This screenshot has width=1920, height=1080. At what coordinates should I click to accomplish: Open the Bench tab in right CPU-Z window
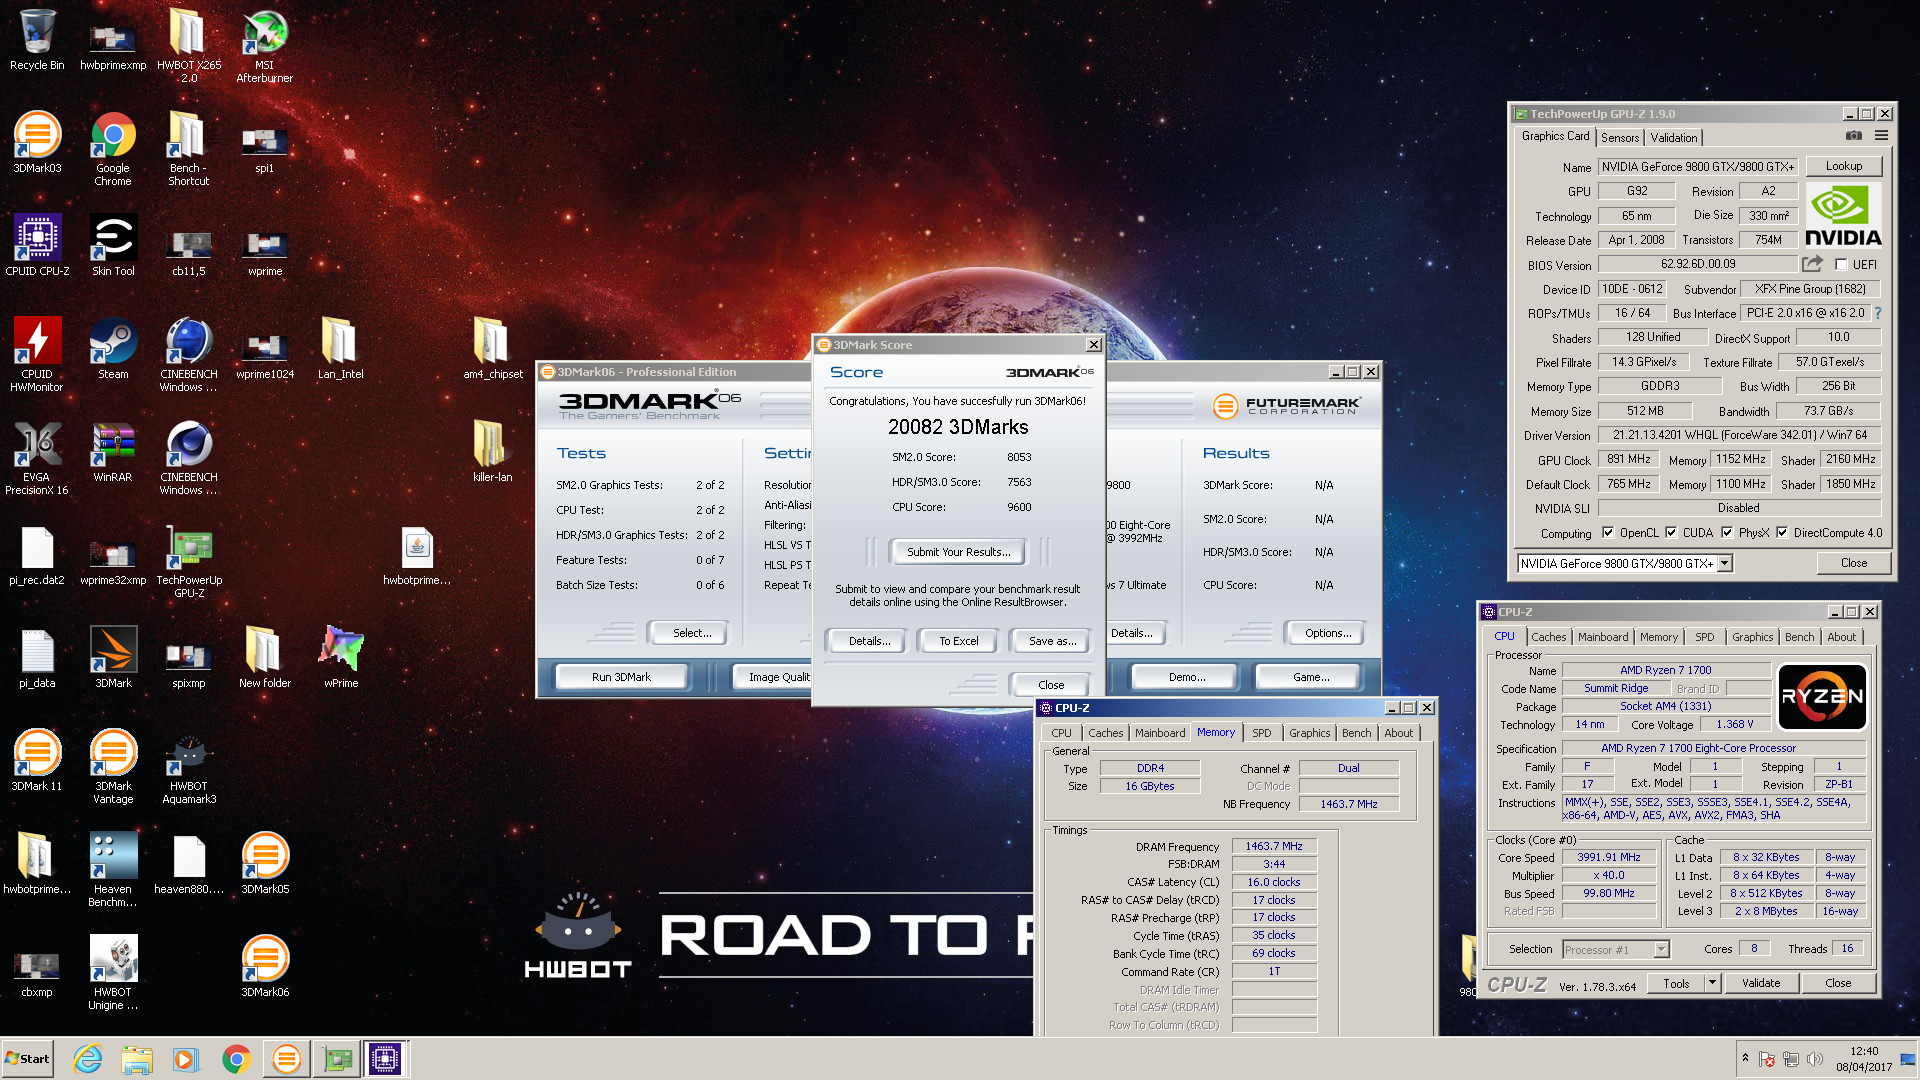pyautogui.click(x=1799, y=637)
